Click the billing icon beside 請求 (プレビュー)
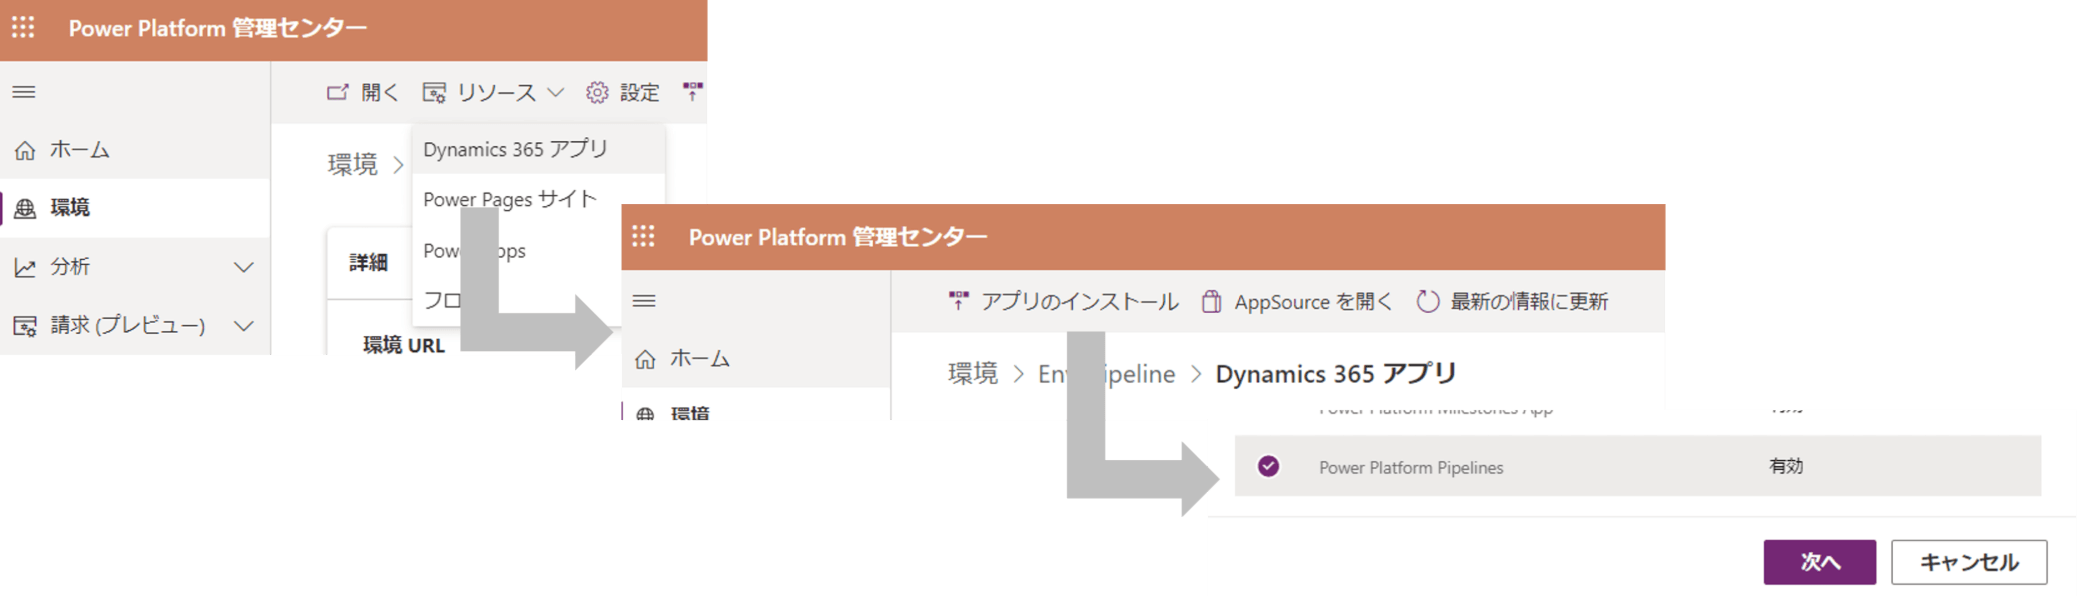 coord(25,326)
